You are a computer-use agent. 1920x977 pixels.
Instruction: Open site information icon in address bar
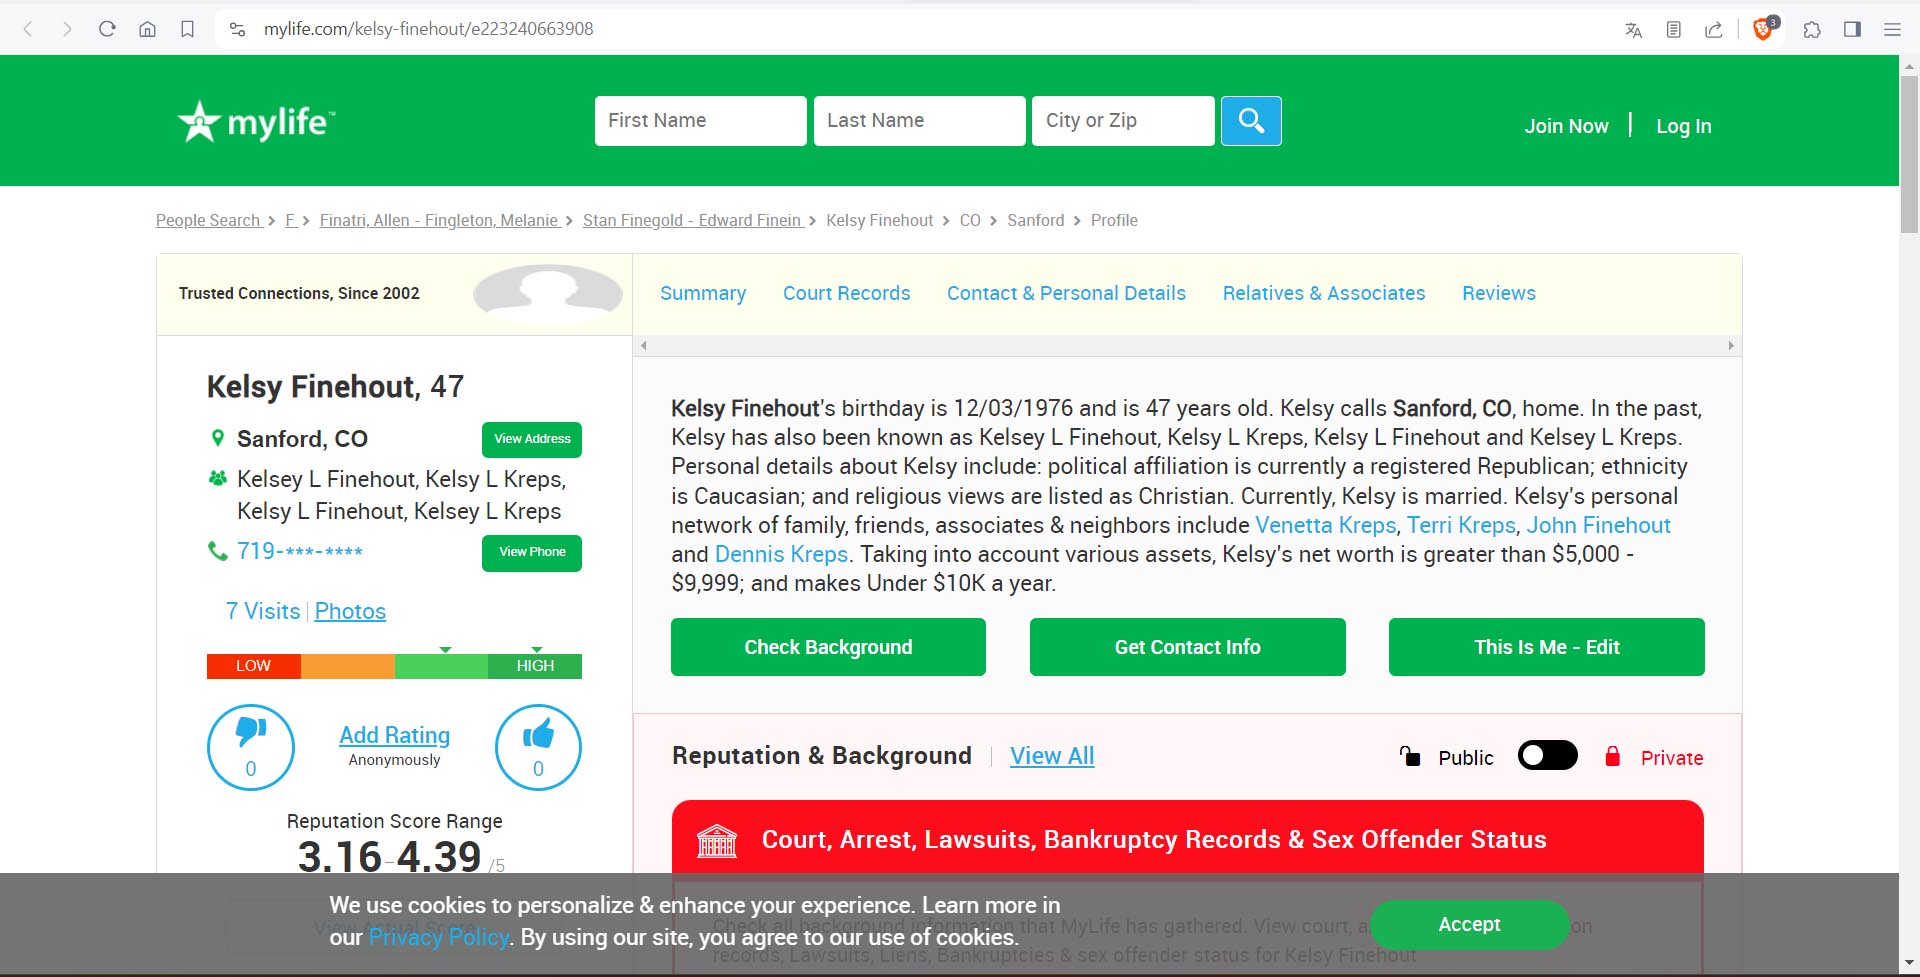(x=237, y=29)
